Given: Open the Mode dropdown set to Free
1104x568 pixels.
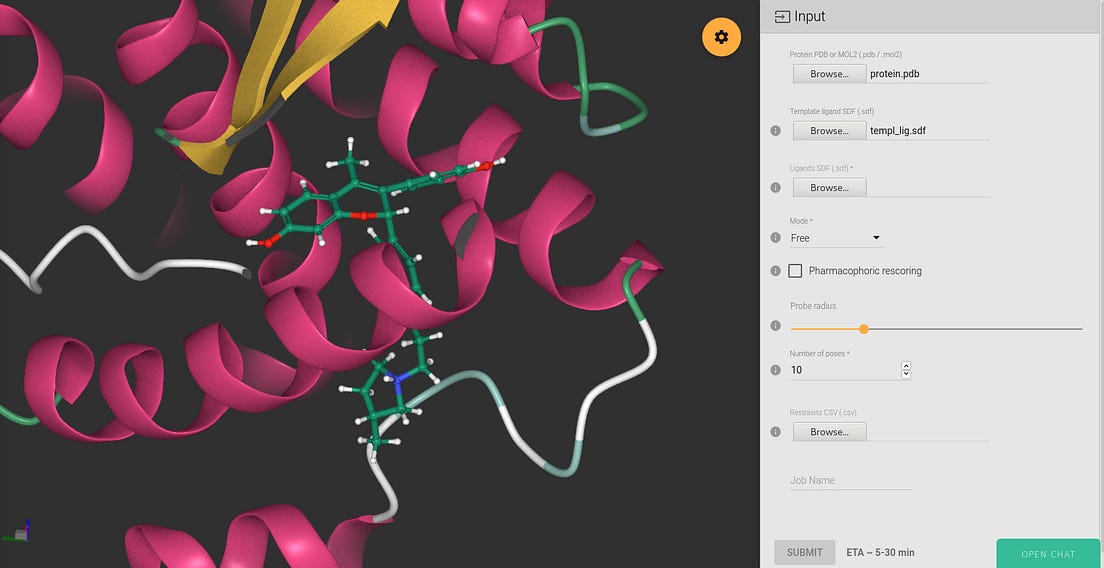Looking at the screenshot, I should [x=836, y=239].
